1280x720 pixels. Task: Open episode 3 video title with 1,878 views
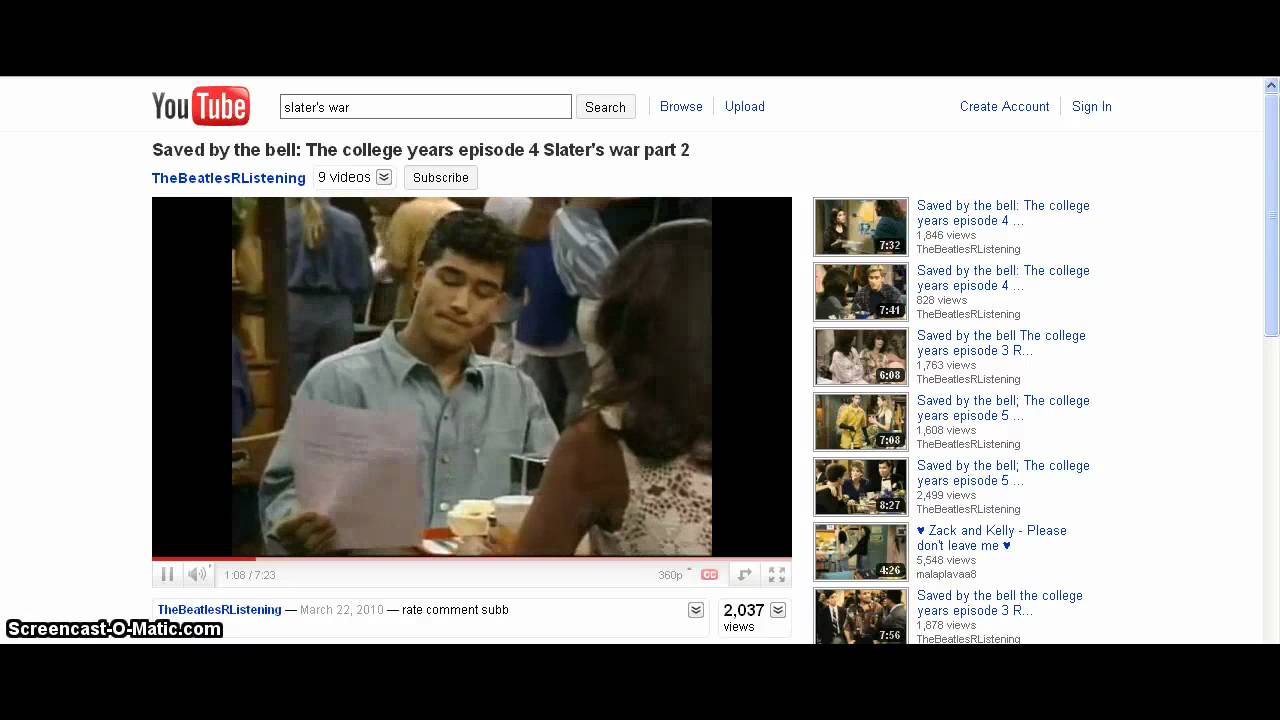click(x=1000, y=603)
